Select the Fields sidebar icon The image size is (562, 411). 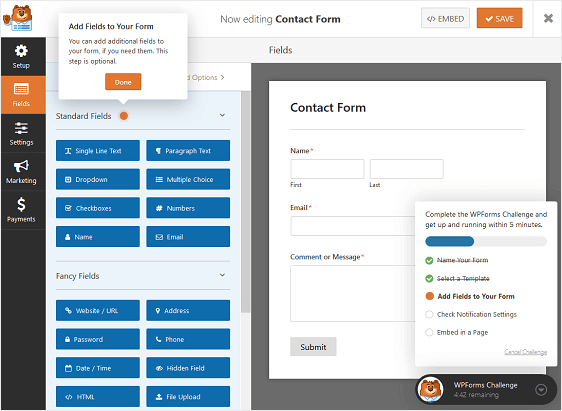pyautogui.click(x=21, y=89)
